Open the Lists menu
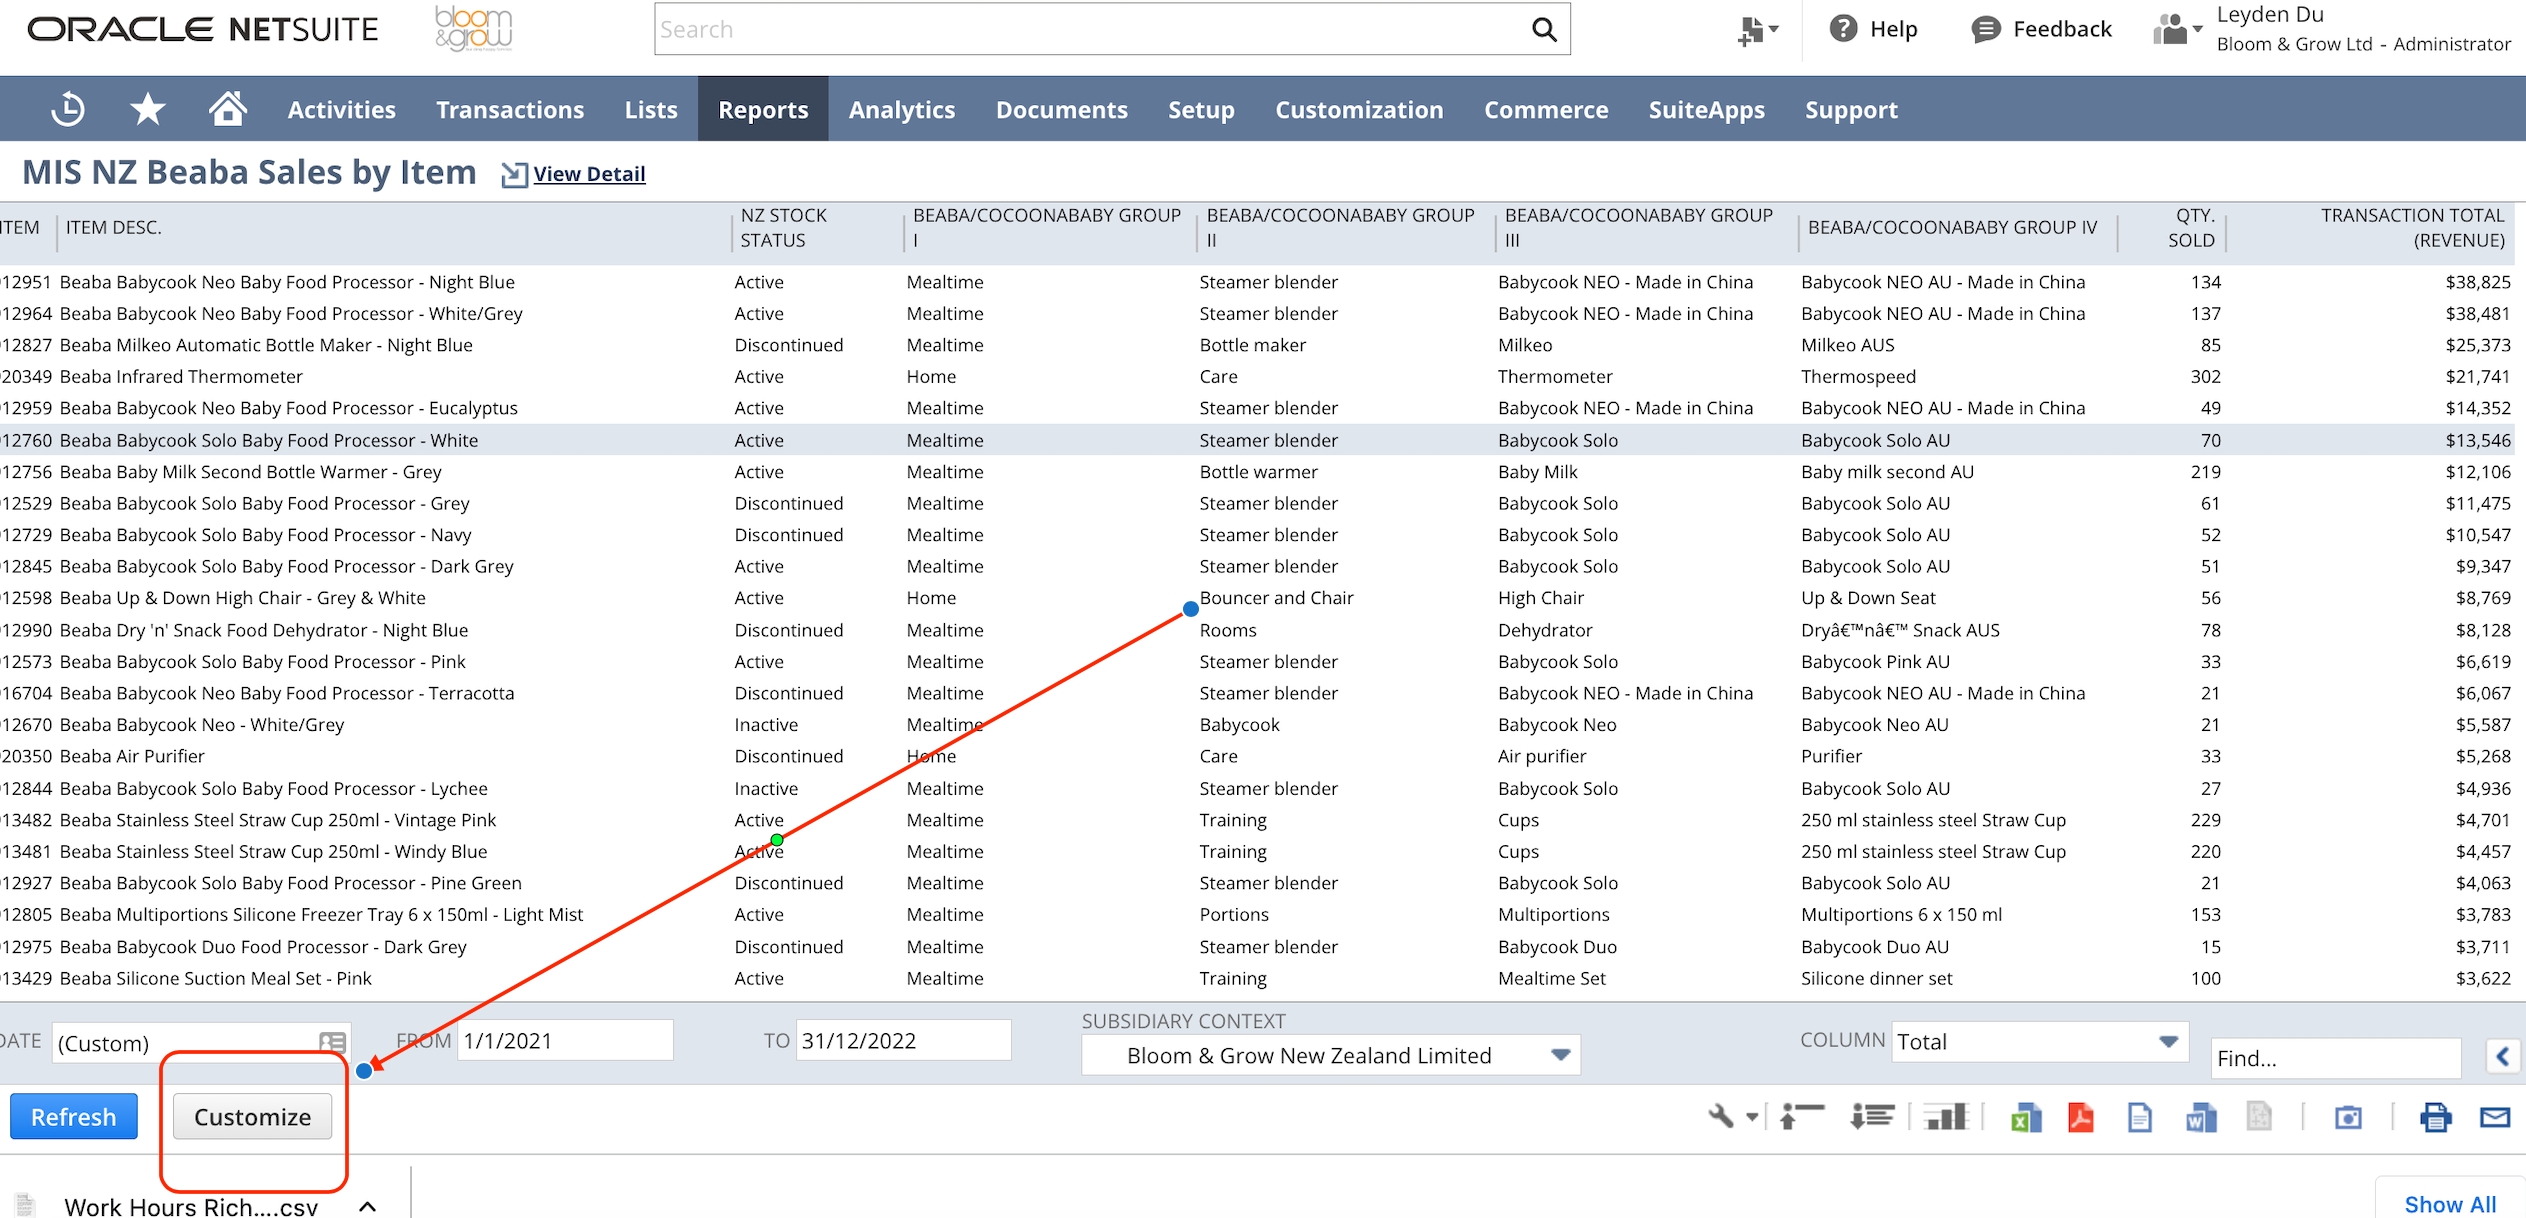This screenshot has width=2526, height=1218. [x=651, y=109]
